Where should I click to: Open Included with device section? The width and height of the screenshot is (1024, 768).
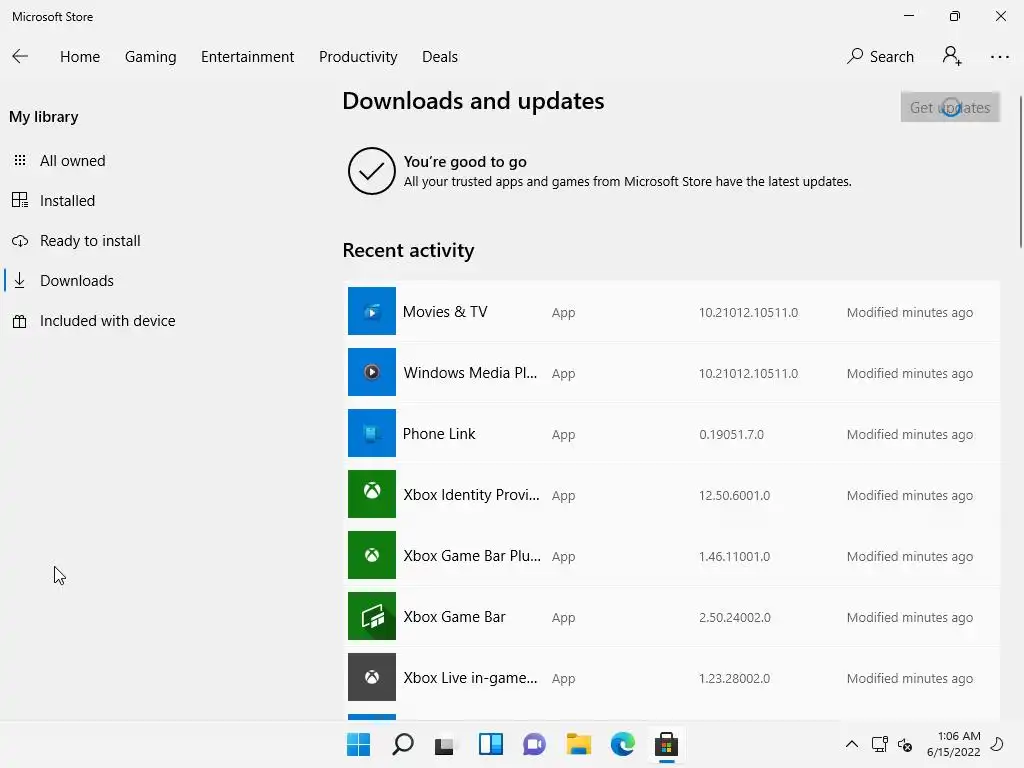coord(108,321)
